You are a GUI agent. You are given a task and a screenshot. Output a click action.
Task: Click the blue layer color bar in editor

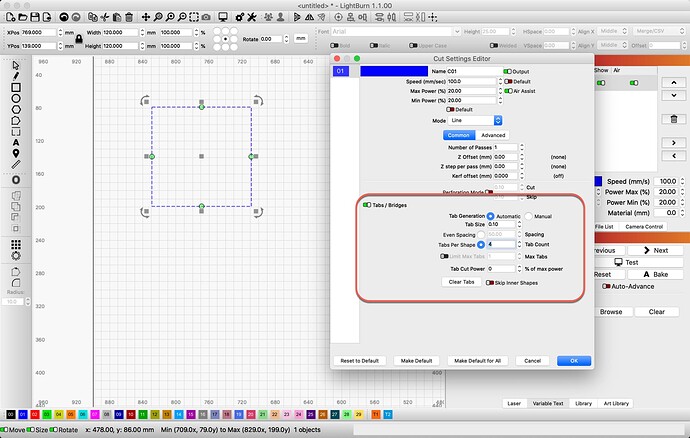pyautogui.click(x=394, y=71)
